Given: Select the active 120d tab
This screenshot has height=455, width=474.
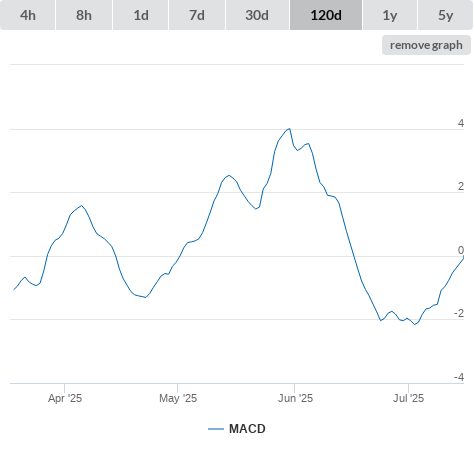Looking at the screenshot, I should click(326, 15).
